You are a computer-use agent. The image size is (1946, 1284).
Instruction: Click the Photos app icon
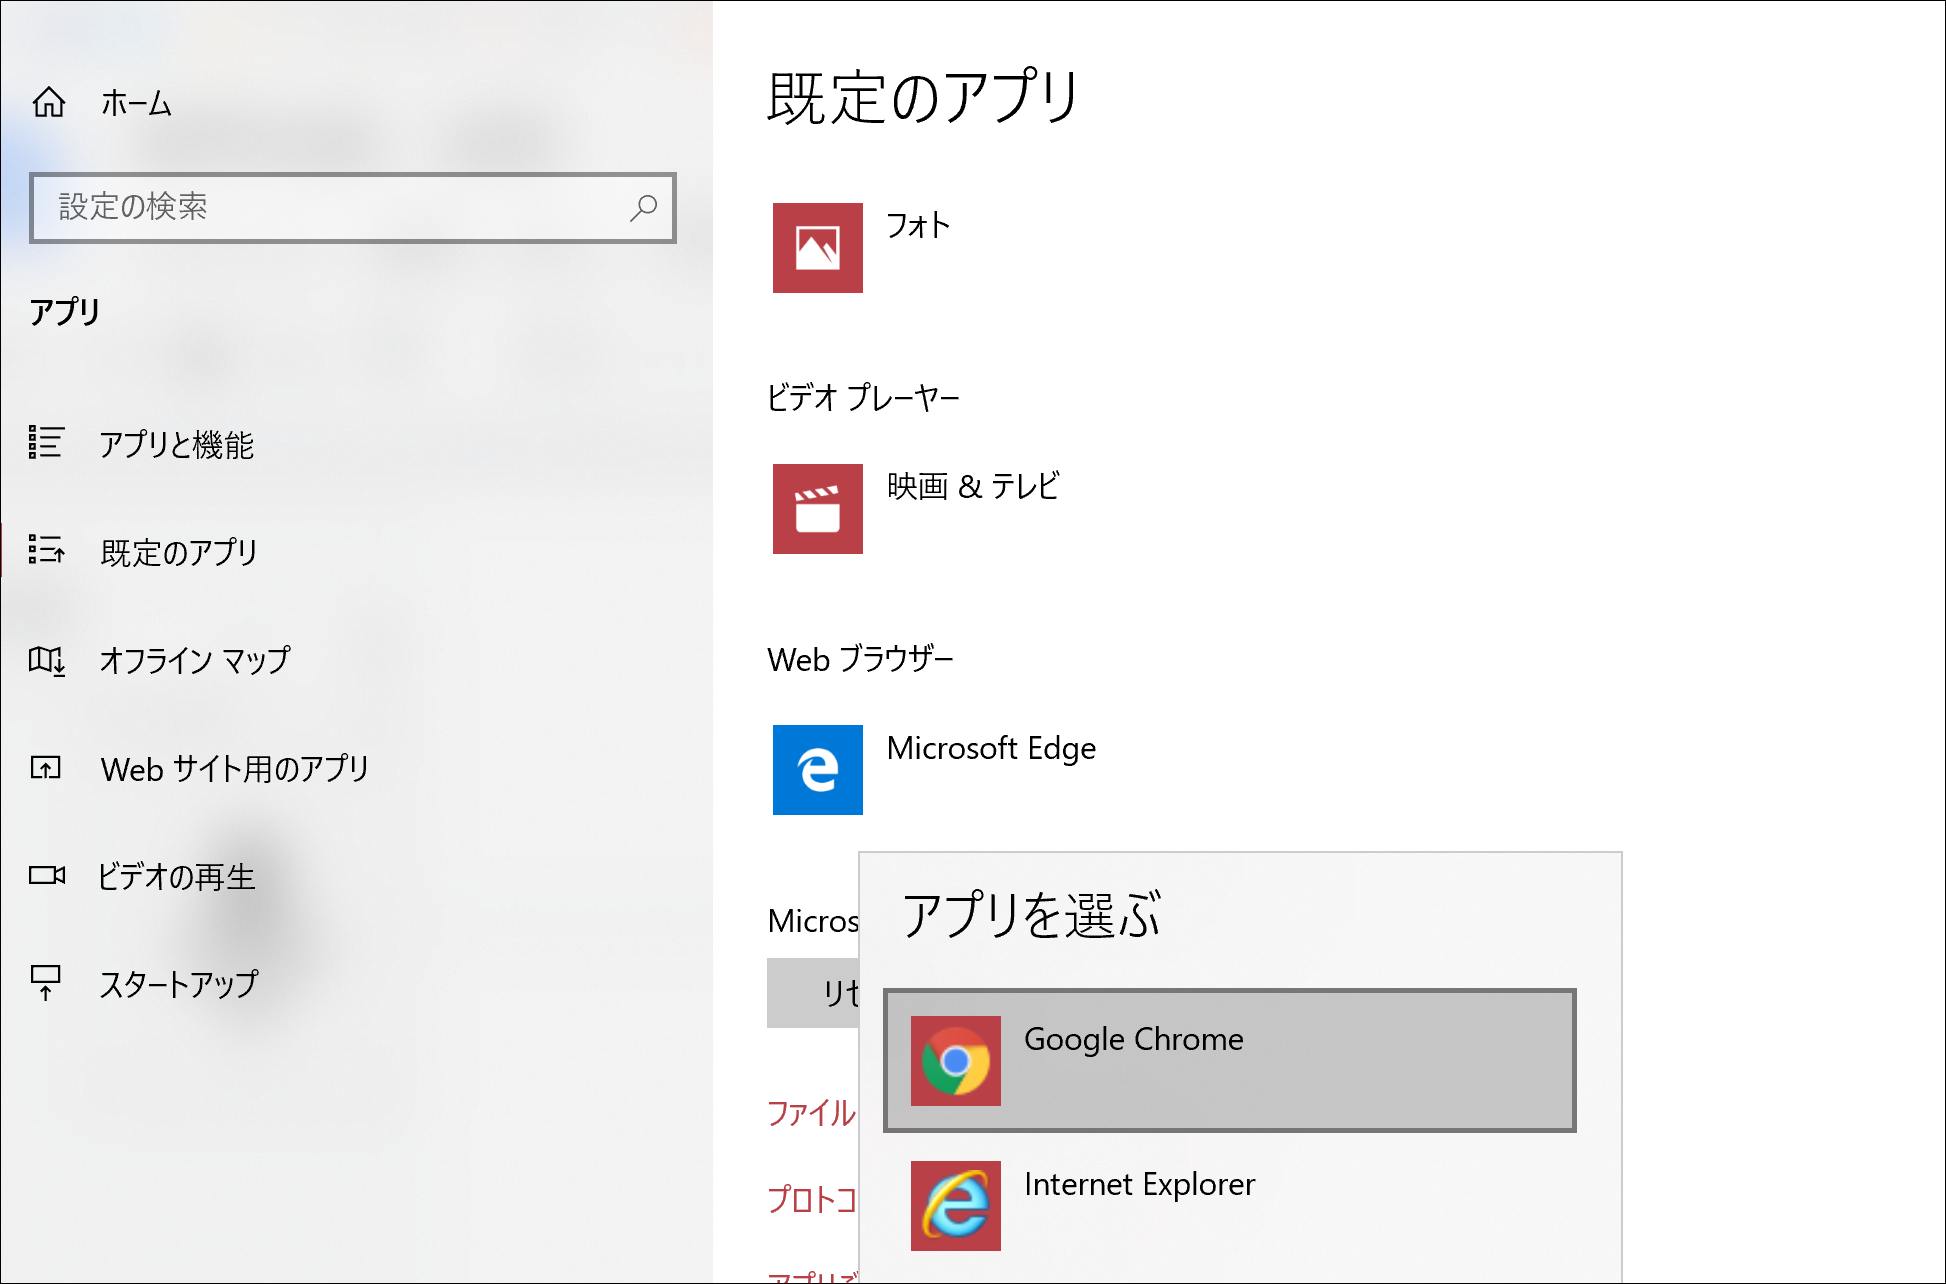817,248
